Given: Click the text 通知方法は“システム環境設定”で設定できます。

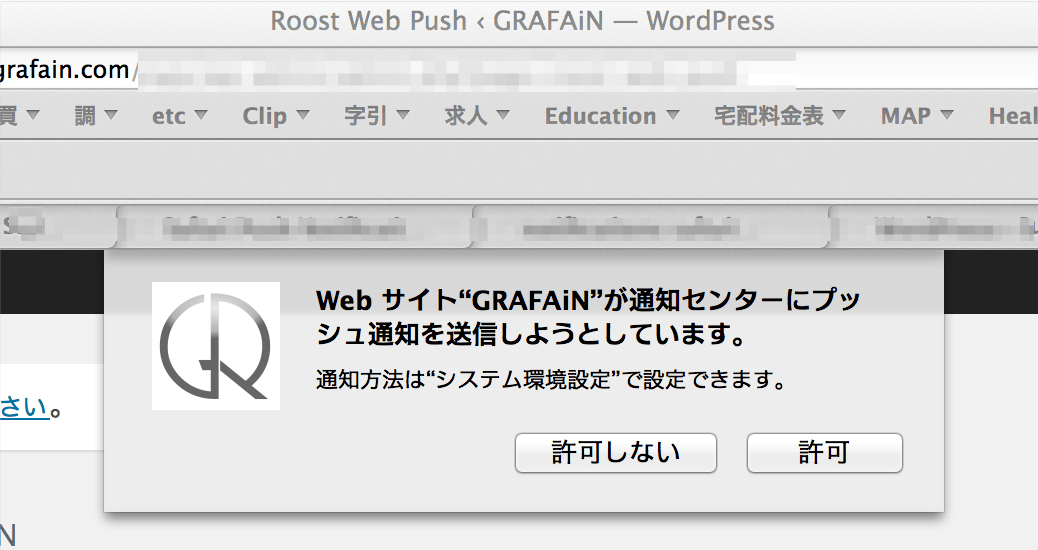Looking at the screenshot, I should tap(551, 381).
